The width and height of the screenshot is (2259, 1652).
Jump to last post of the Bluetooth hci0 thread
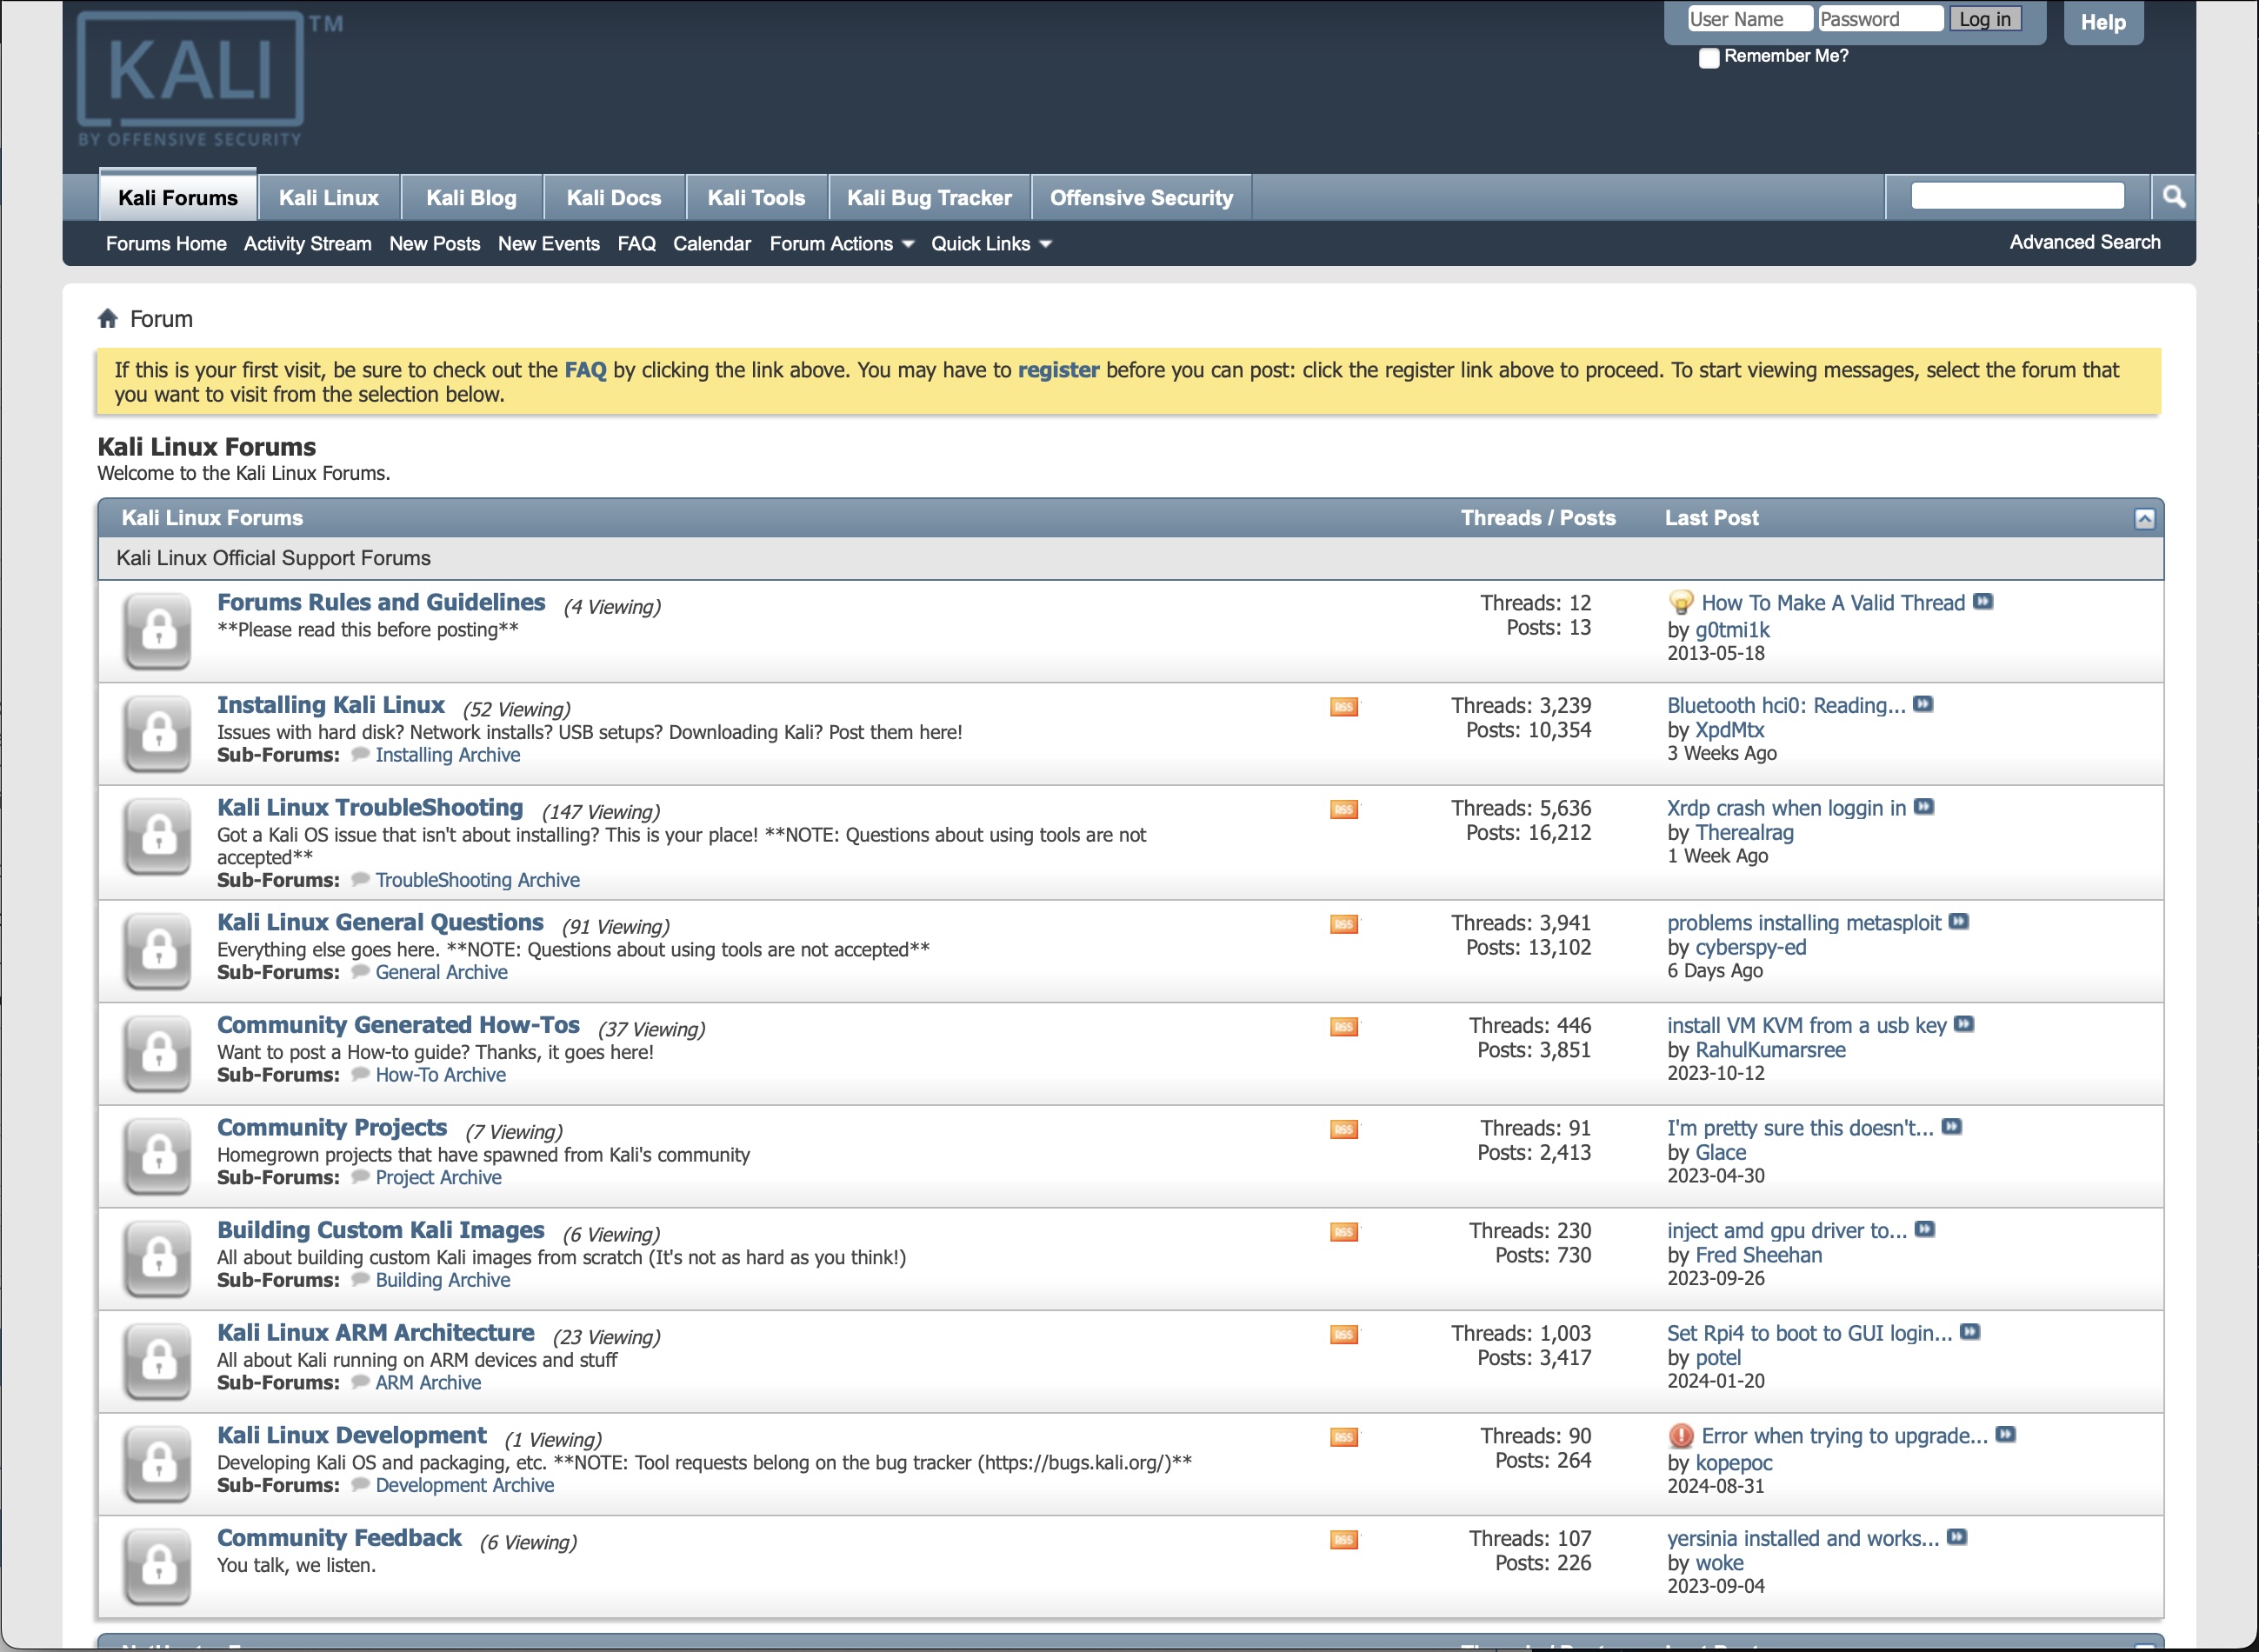point(1923,704)
